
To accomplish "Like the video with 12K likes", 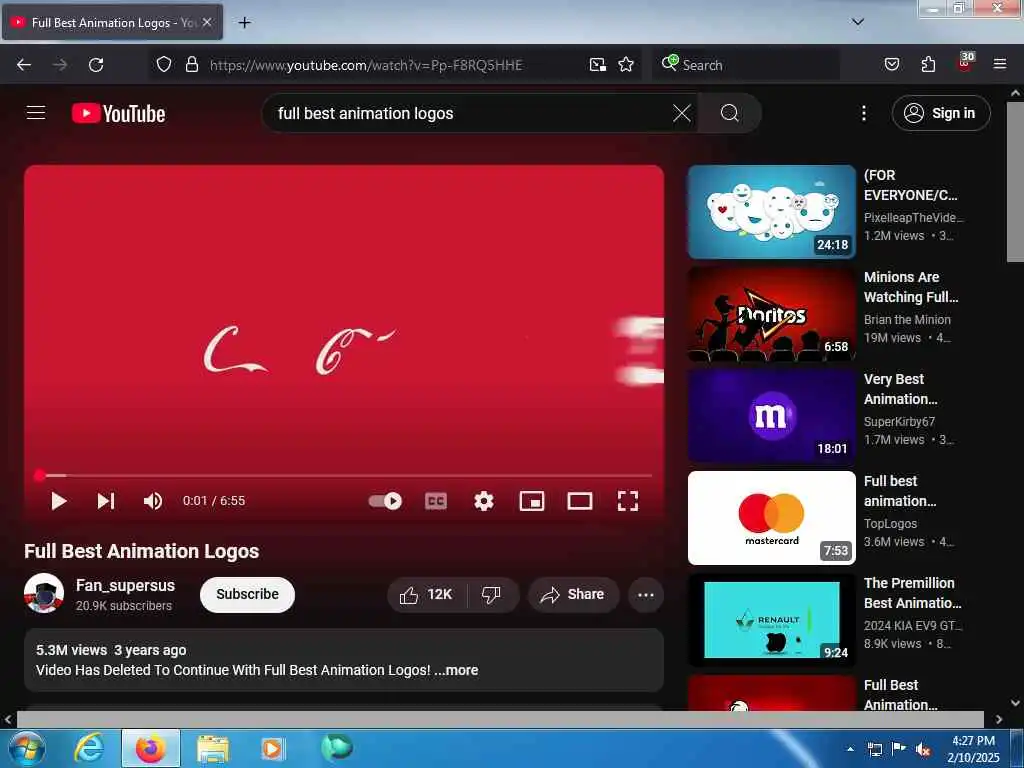I will [x=426, y=594].
